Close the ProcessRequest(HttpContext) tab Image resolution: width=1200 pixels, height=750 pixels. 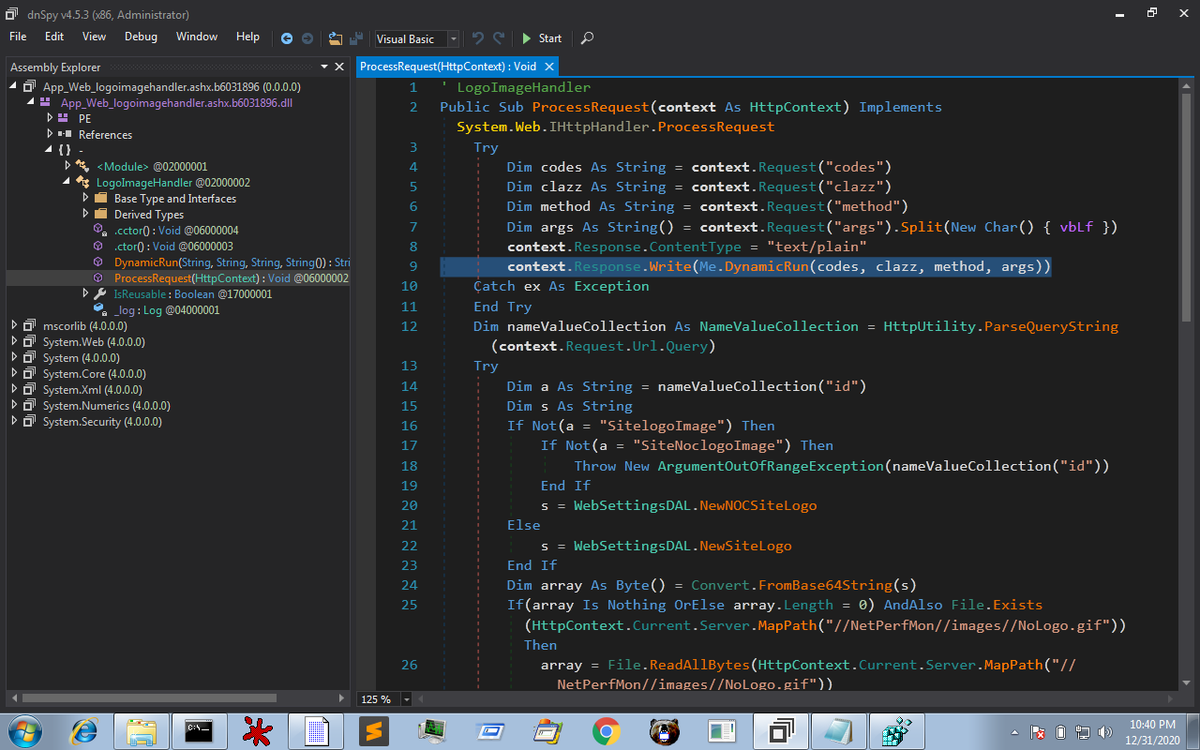pos(549,66)
